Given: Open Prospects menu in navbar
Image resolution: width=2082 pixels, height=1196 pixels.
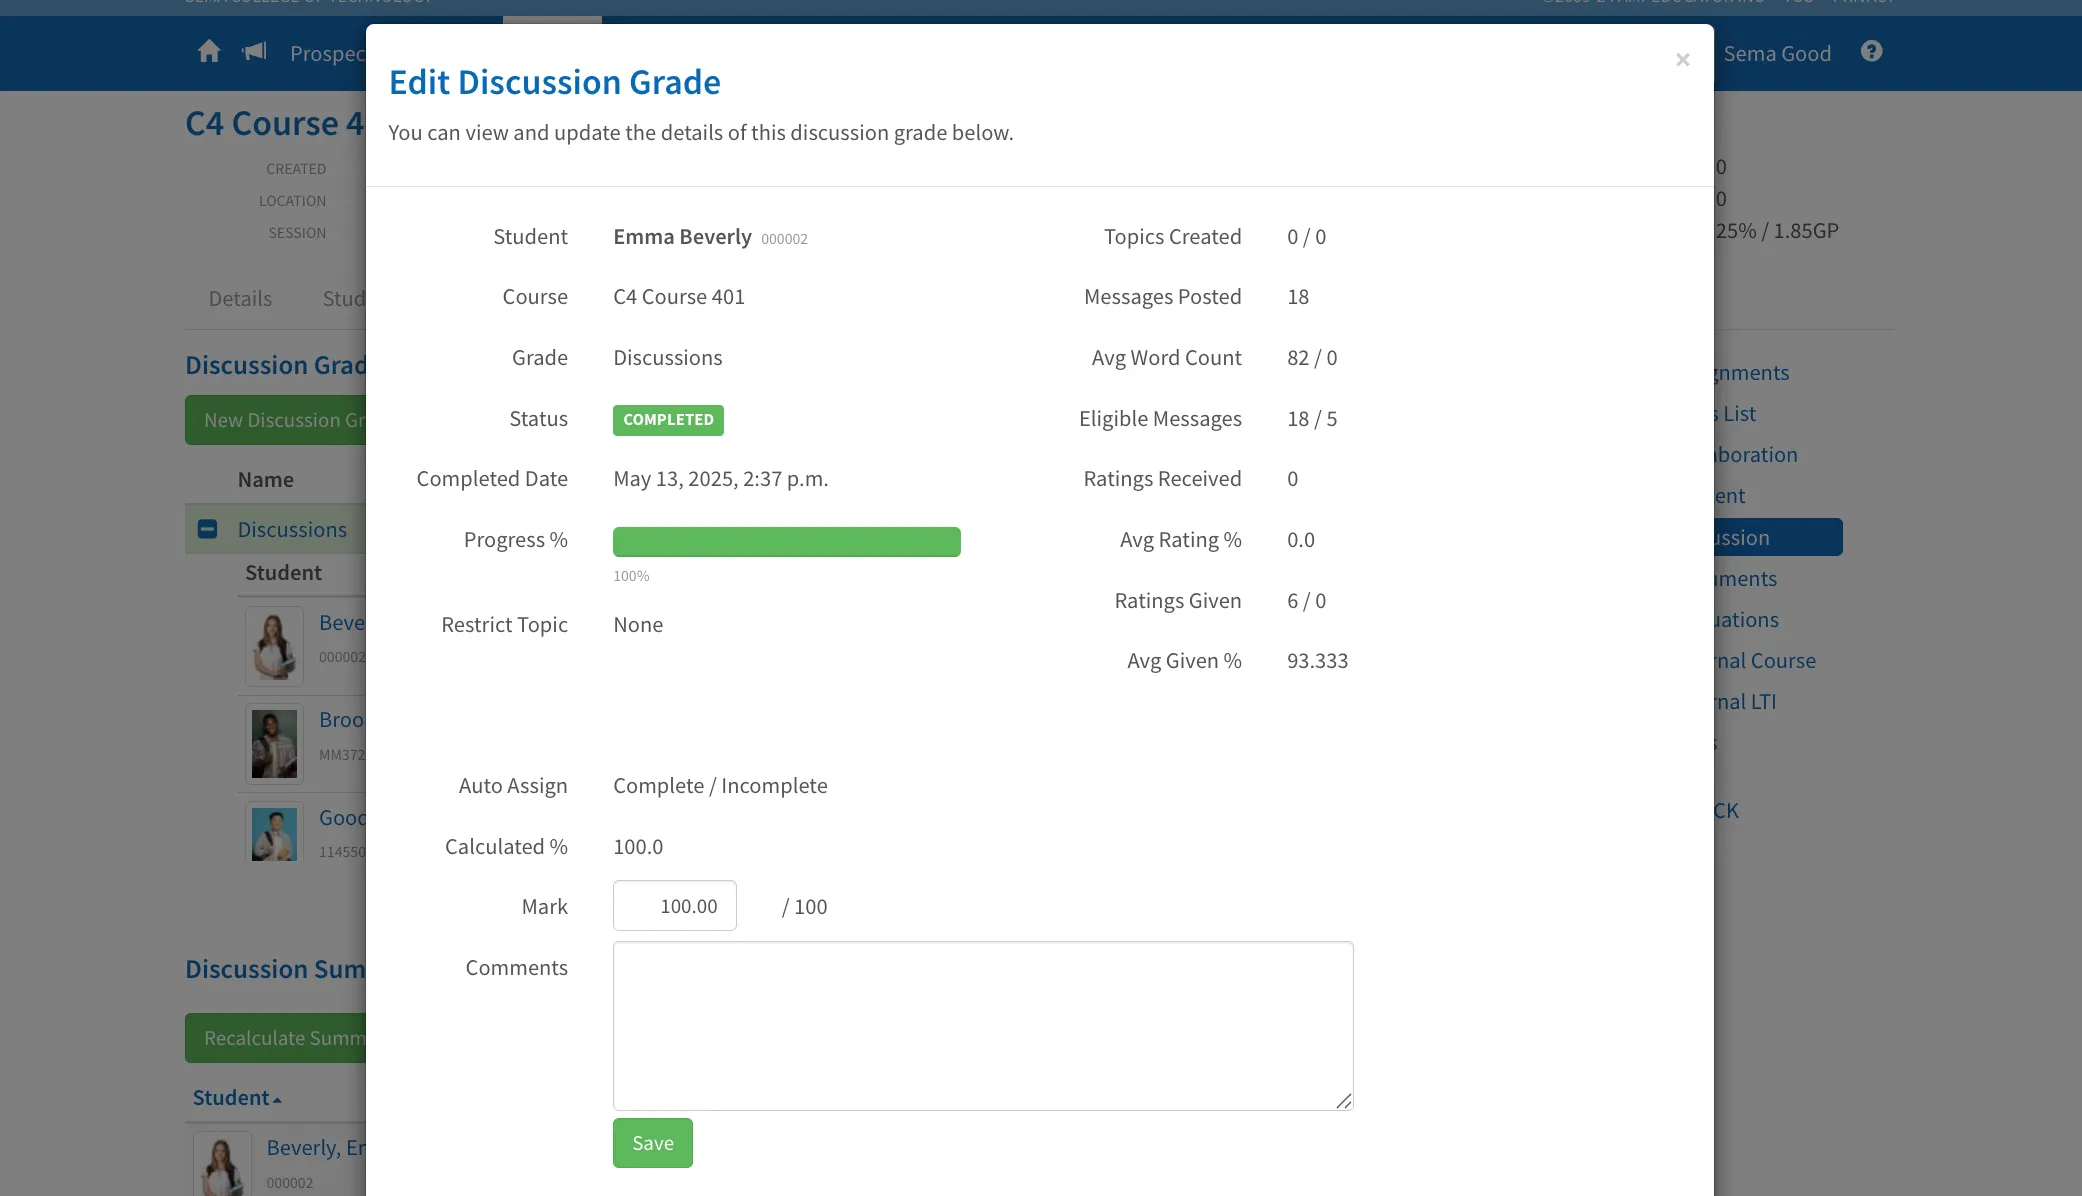Looking at the screenshot, I should [328, 53].
